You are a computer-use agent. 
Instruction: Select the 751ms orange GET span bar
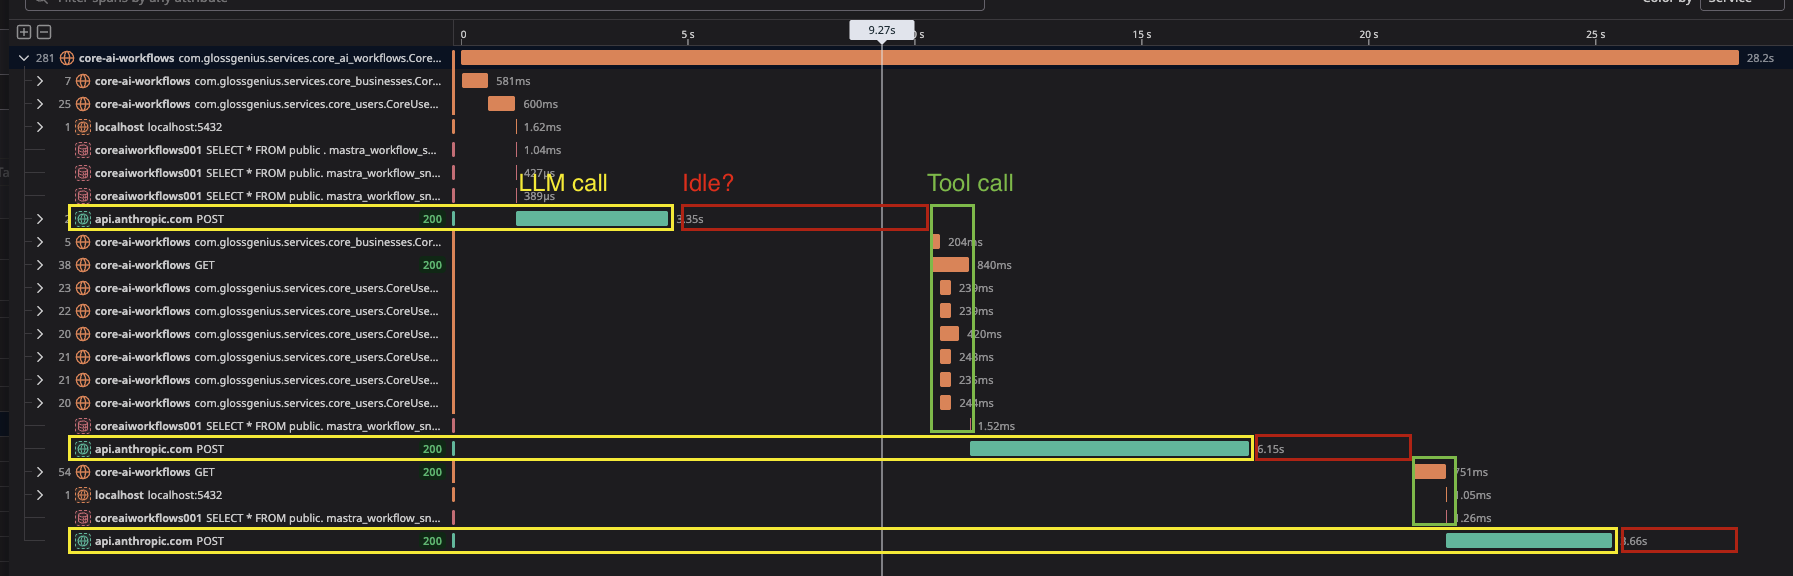pos(1429,472)
